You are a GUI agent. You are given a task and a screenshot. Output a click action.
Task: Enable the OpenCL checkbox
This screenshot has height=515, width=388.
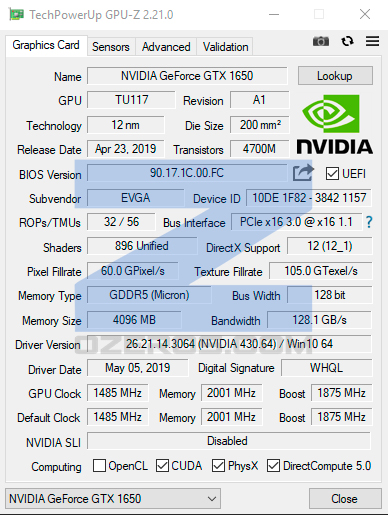(x=99, y=466)
